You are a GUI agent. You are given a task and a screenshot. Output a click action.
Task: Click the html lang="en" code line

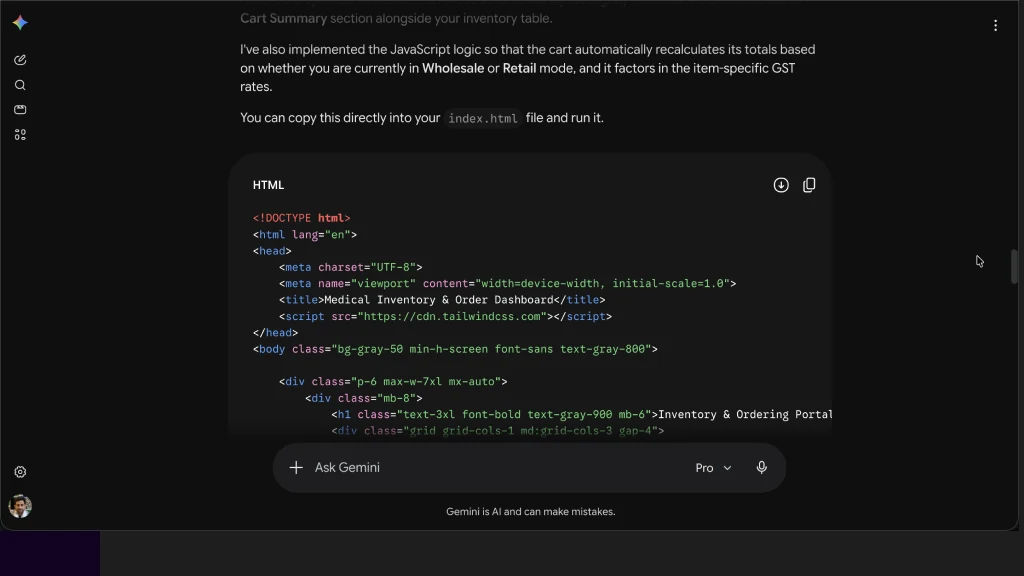[x=305, y=234]
